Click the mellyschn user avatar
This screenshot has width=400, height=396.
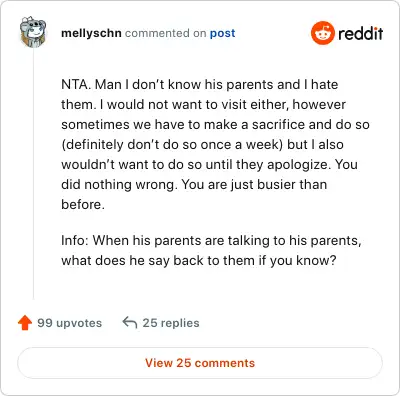pos(33,32)
